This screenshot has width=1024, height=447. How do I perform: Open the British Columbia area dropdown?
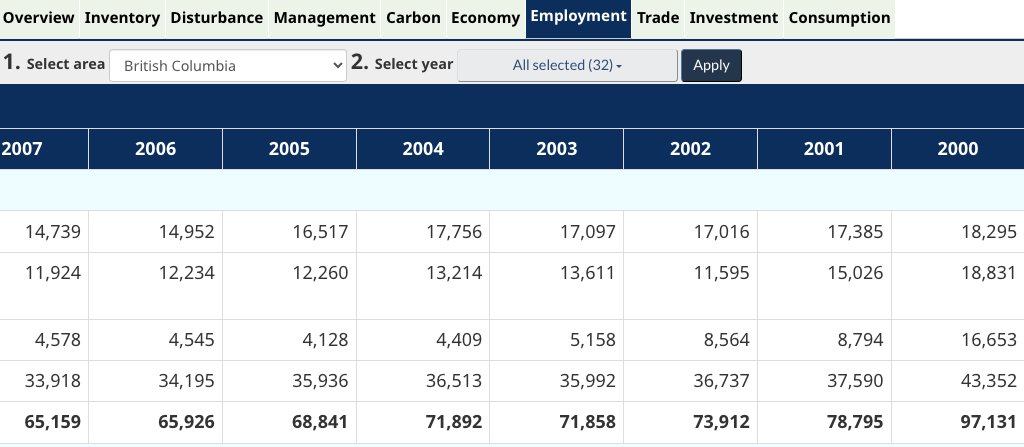pyautogui.click(x=228, y=65)
